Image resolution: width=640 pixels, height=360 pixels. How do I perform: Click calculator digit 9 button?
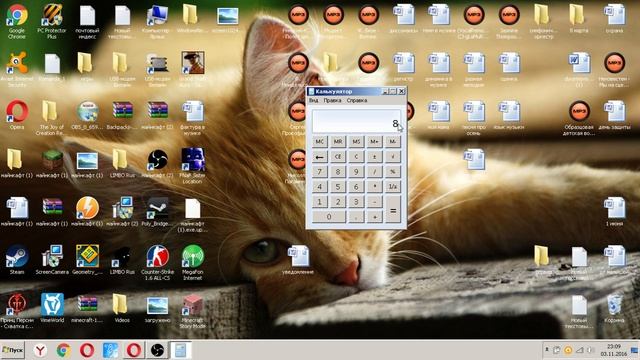356,172
